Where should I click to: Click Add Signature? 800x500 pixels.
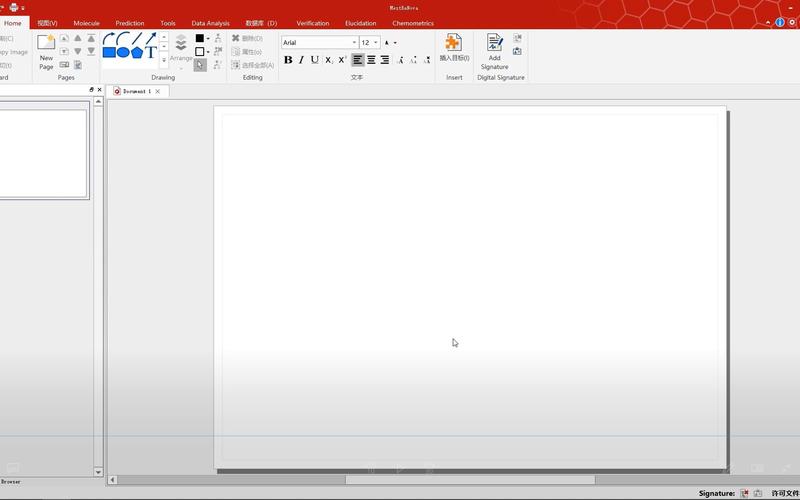tap(494, 52)
